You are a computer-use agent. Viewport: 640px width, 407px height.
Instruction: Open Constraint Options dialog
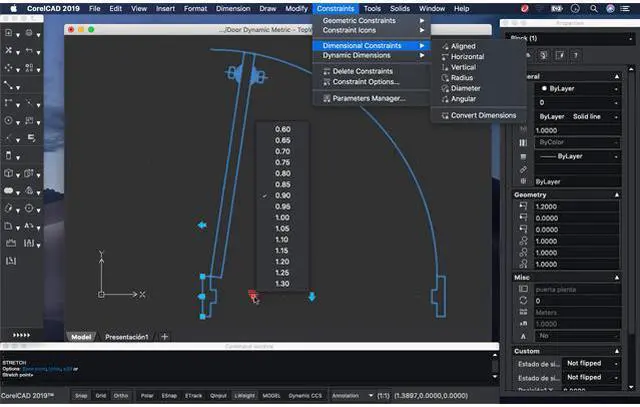pyautogui.click(x=366, y=82)
